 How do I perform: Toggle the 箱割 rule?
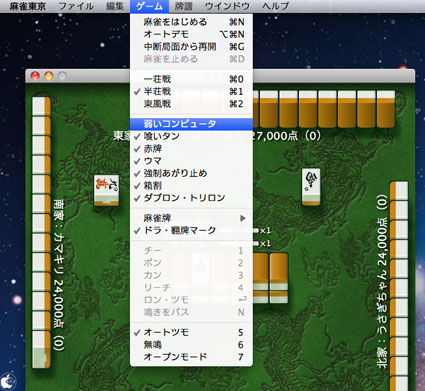click(x=191, y=186)
